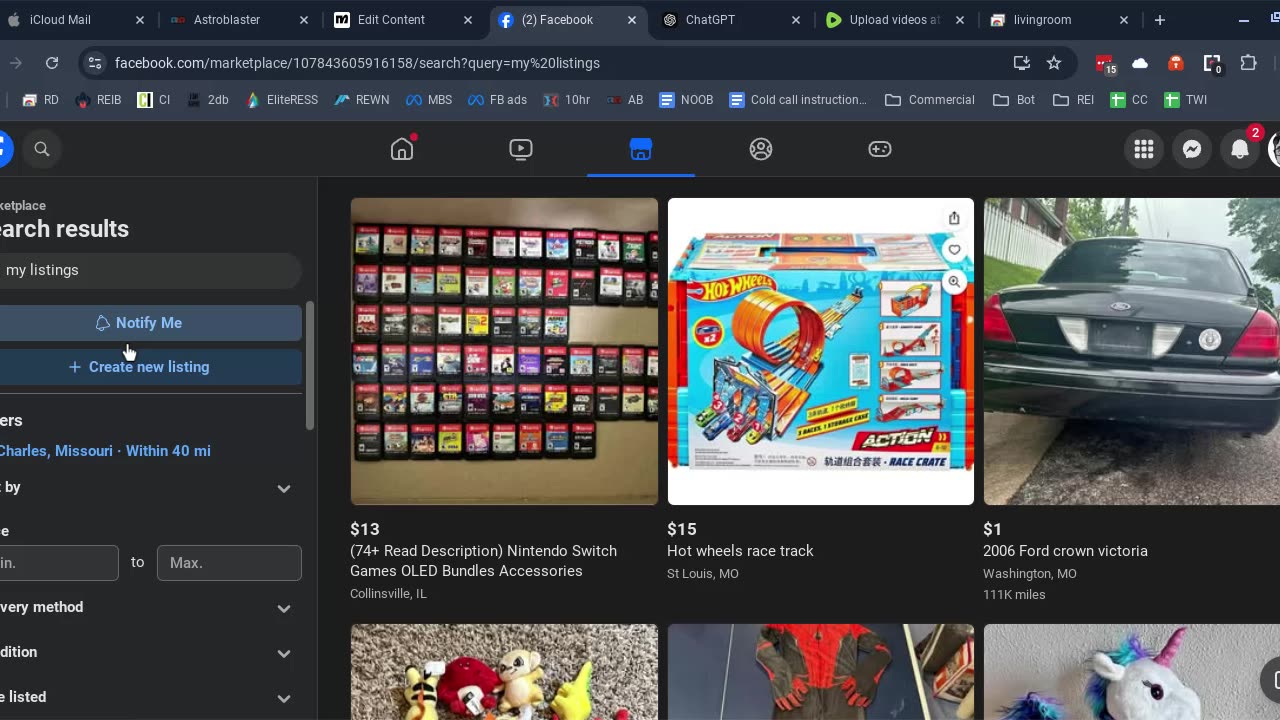This screenshot has height=720, width=1280.
Task: Click marketplace search box my listings
Action: pos(150,270)
